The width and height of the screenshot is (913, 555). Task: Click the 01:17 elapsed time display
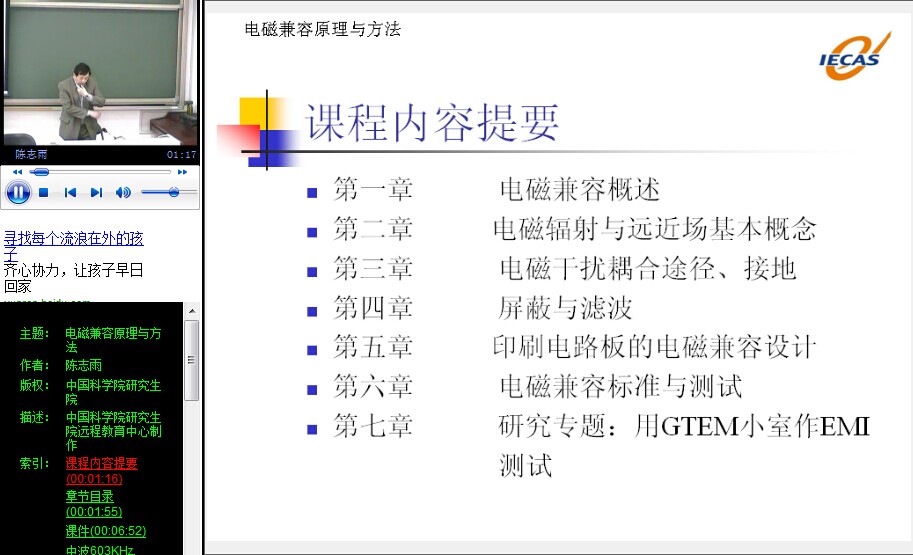181,155
